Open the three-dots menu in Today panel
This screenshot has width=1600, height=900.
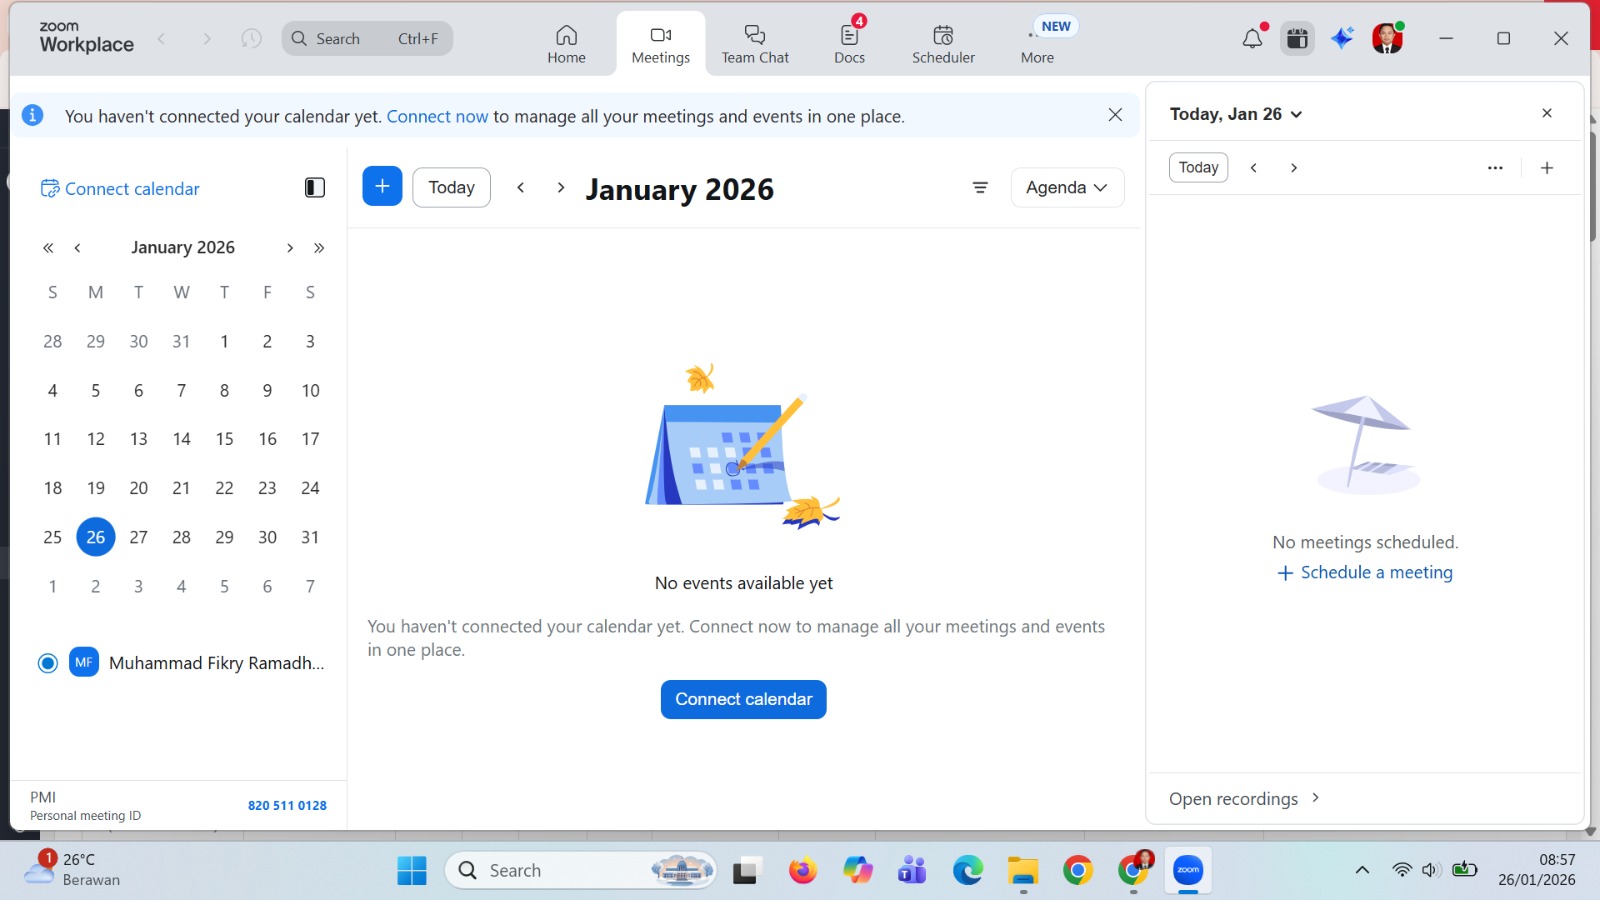click(1495, 168)
